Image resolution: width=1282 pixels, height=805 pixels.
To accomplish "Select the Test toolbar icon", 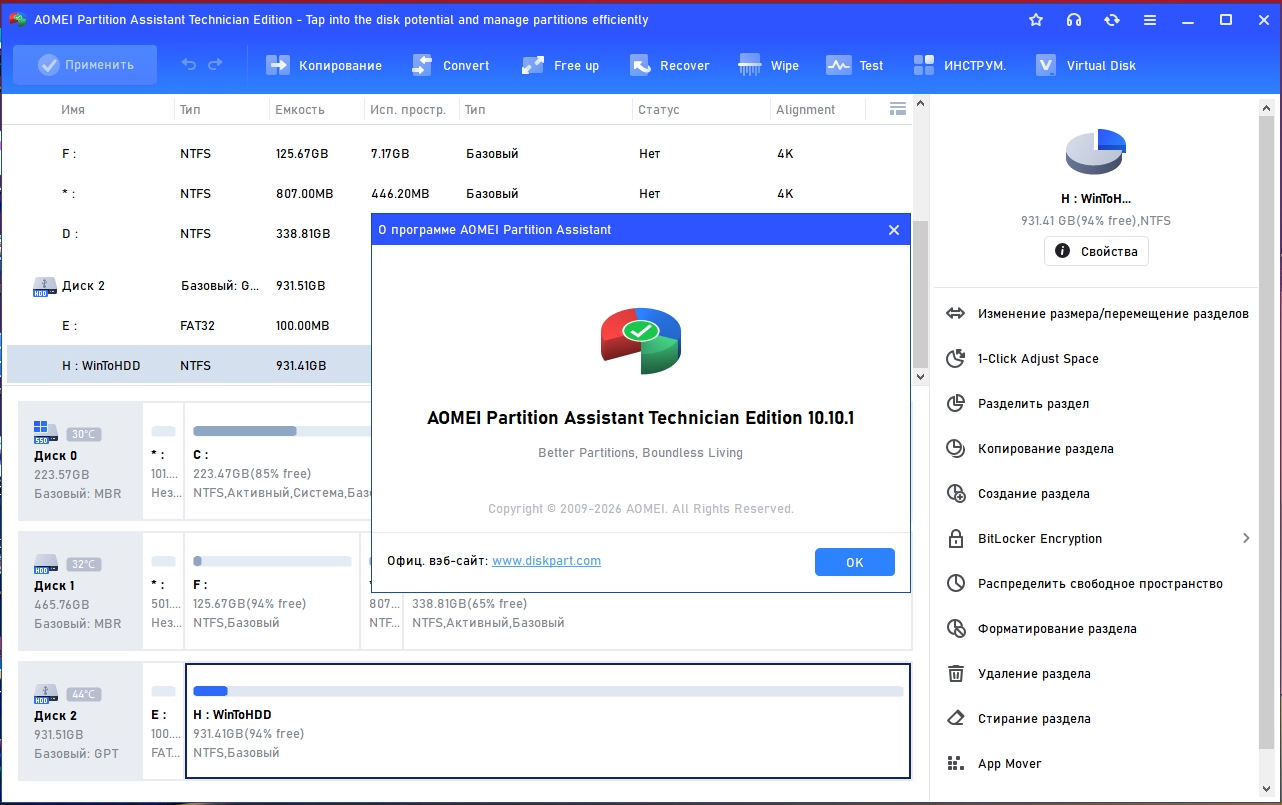I will 838,65.
